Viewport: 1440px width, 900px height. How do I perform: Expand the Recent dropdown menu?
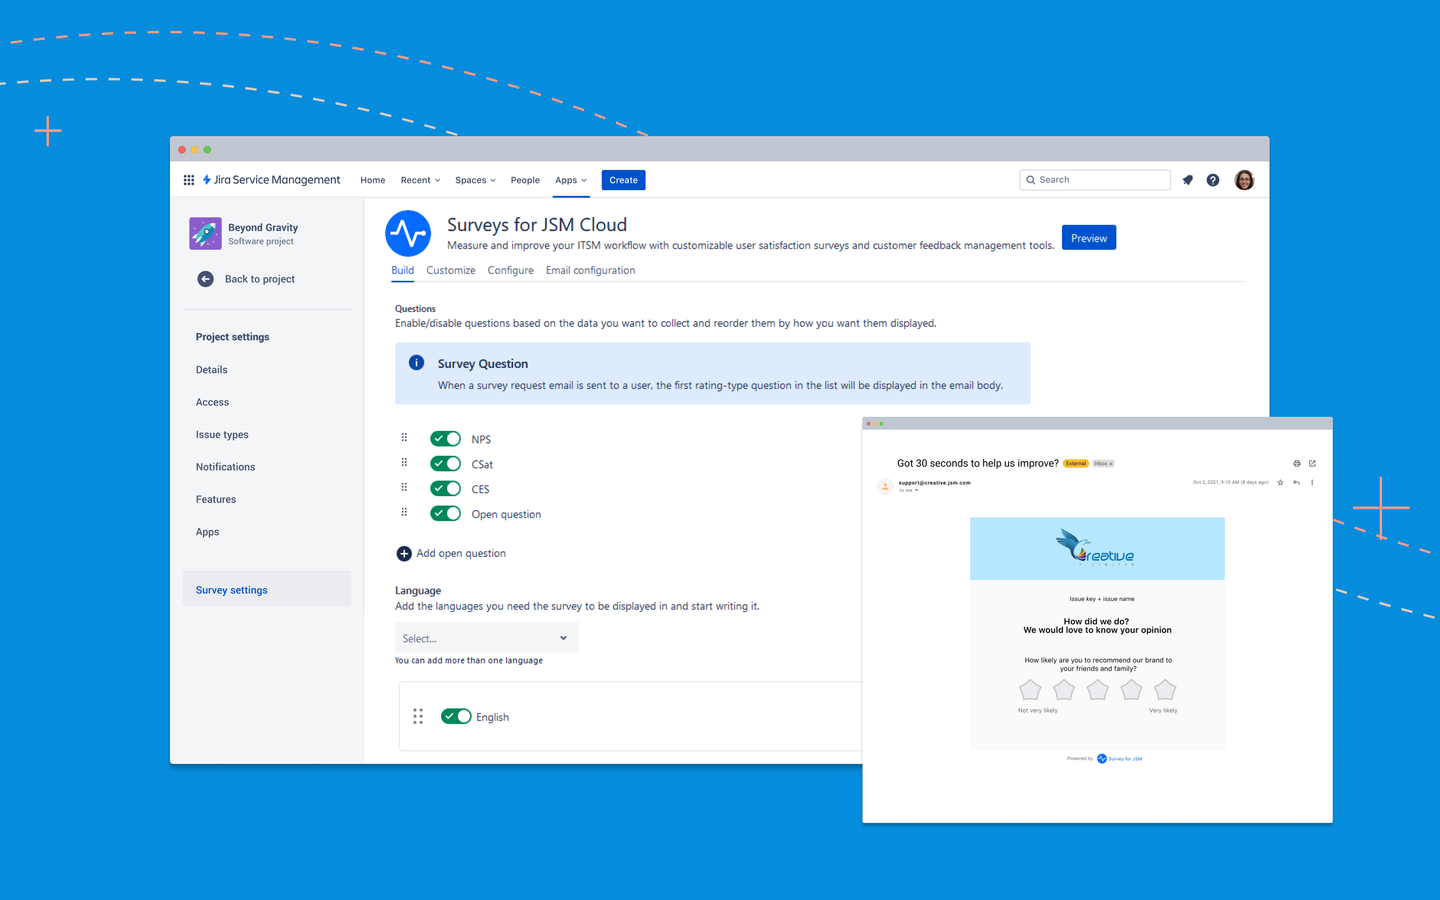[x=420, y=180]
